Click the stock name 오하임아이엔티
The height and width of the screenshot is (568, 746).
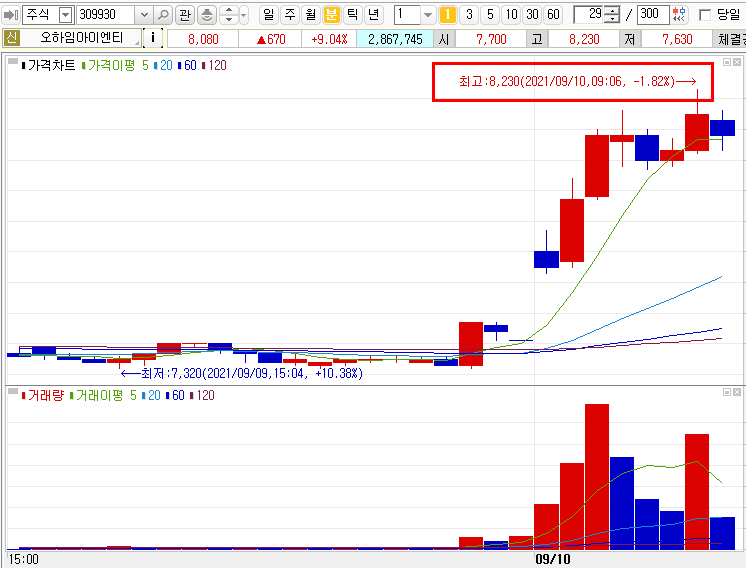(81, 38)
